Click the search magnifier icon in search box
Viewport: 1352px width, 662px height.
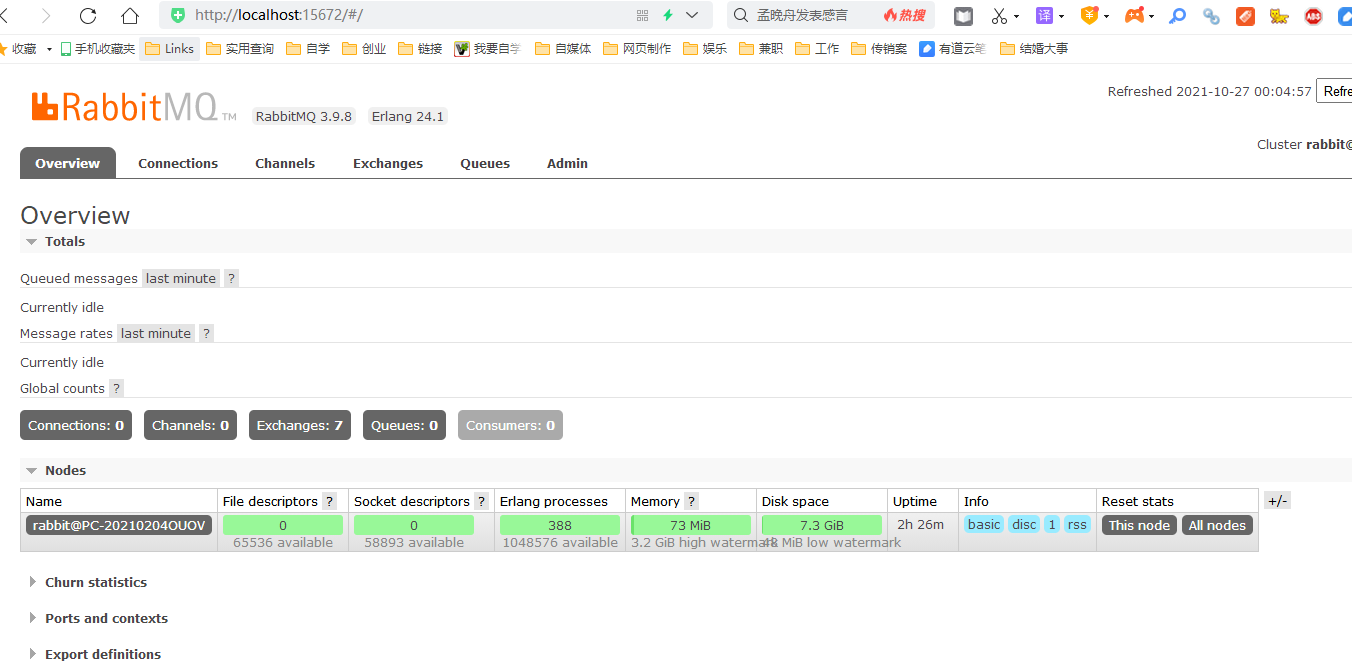tap(741, 15)
